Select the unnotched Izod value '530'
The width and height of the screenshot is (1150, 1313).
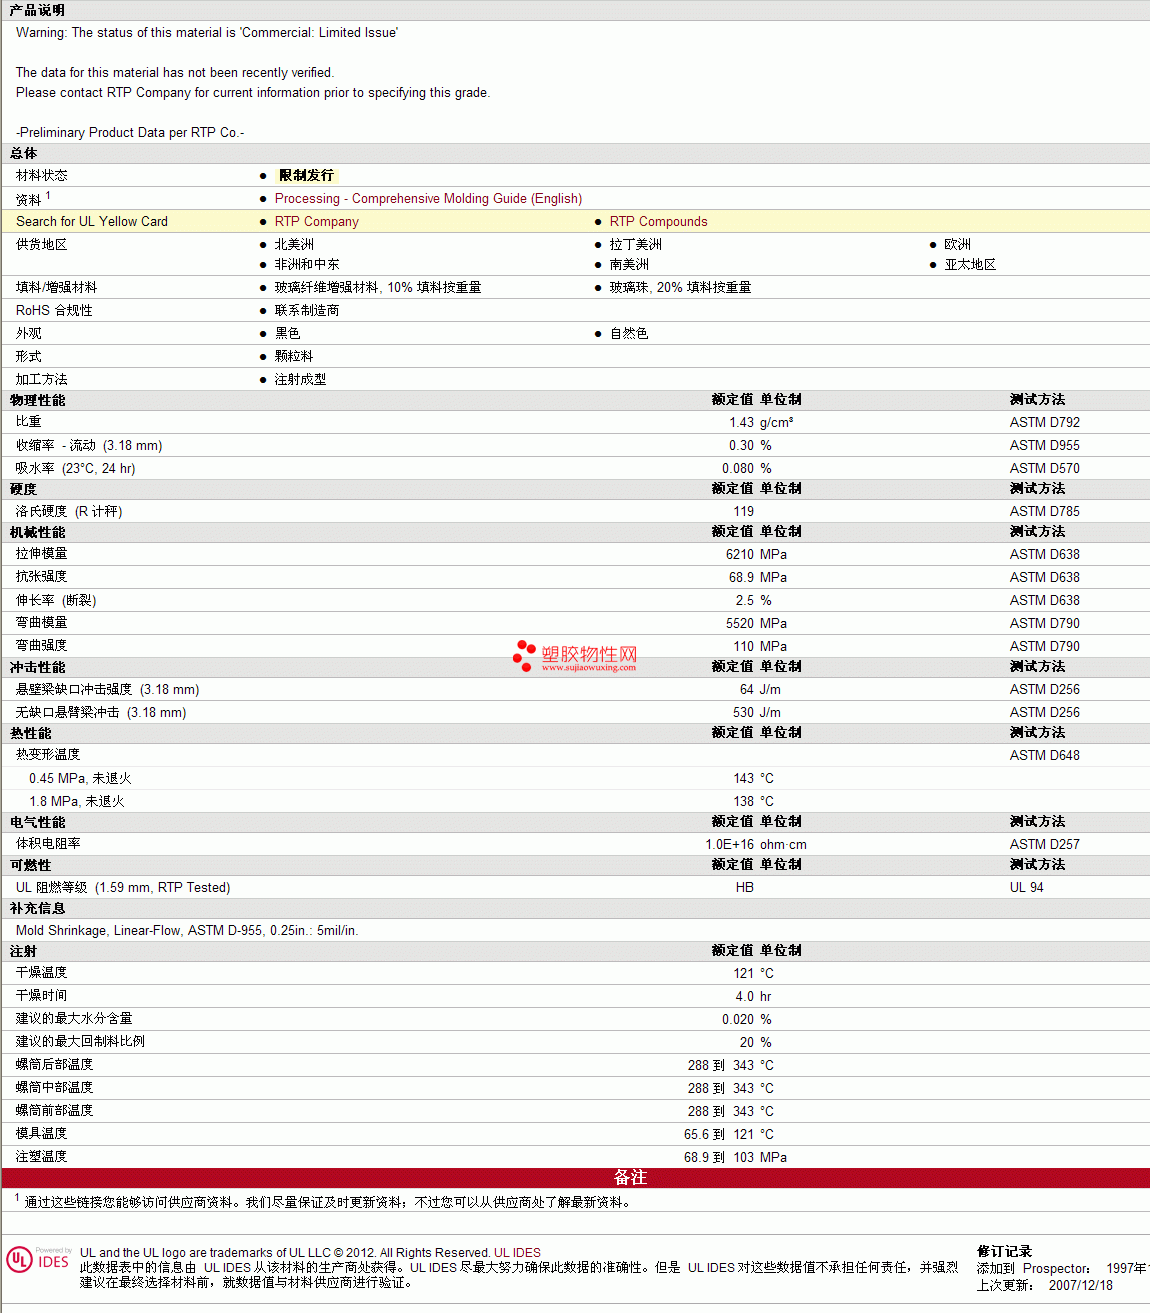744,713
